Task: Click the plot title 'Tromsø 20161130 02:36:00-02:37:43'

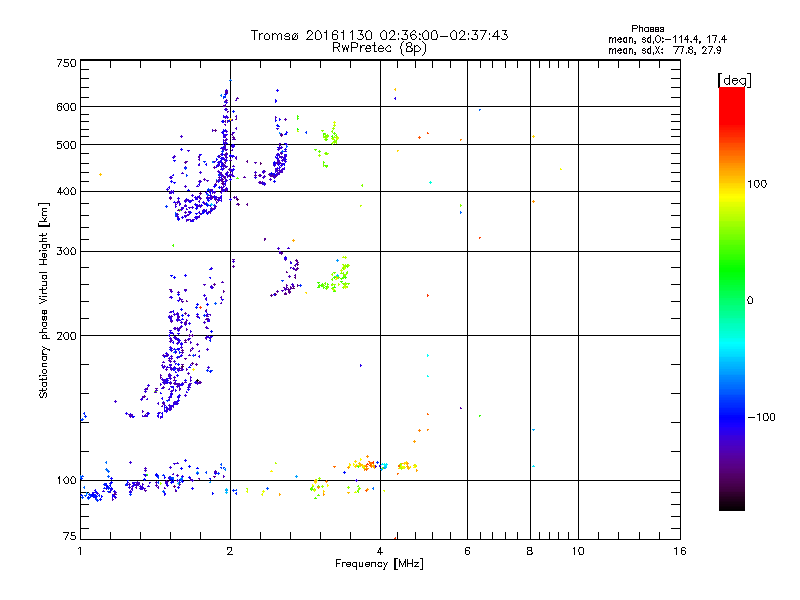Action: coord(379,35)
